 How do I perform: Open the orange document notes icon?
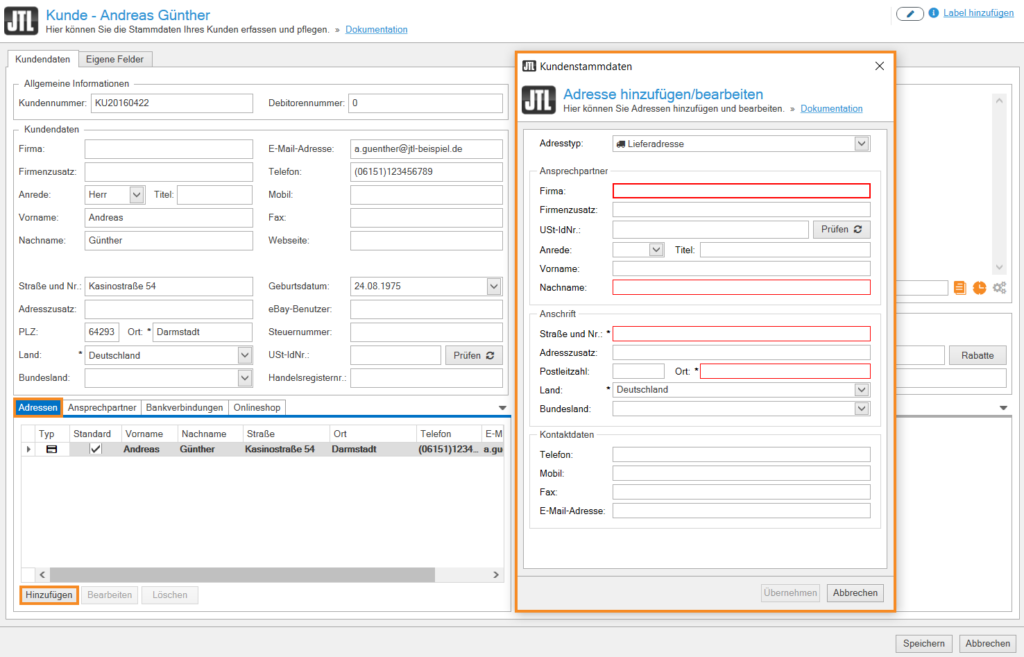(960, 288)
